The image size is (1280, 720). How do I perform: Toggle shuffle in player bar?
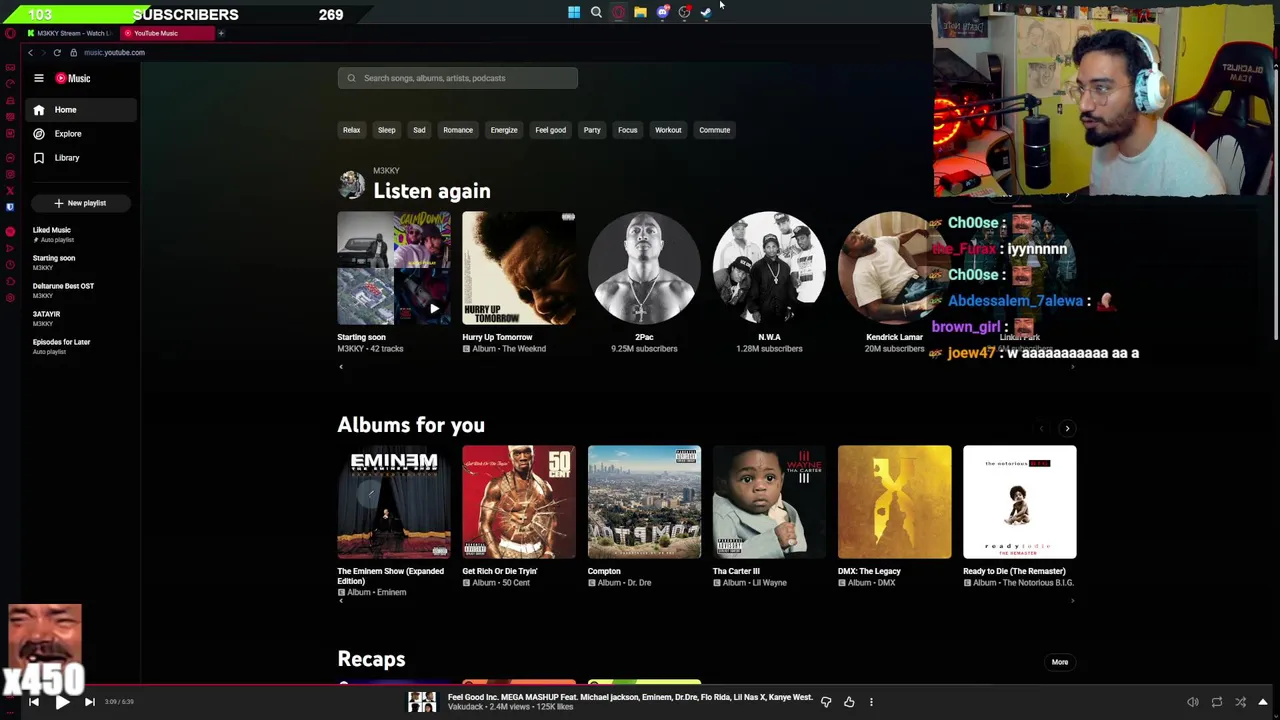[x=1240, y=702]
